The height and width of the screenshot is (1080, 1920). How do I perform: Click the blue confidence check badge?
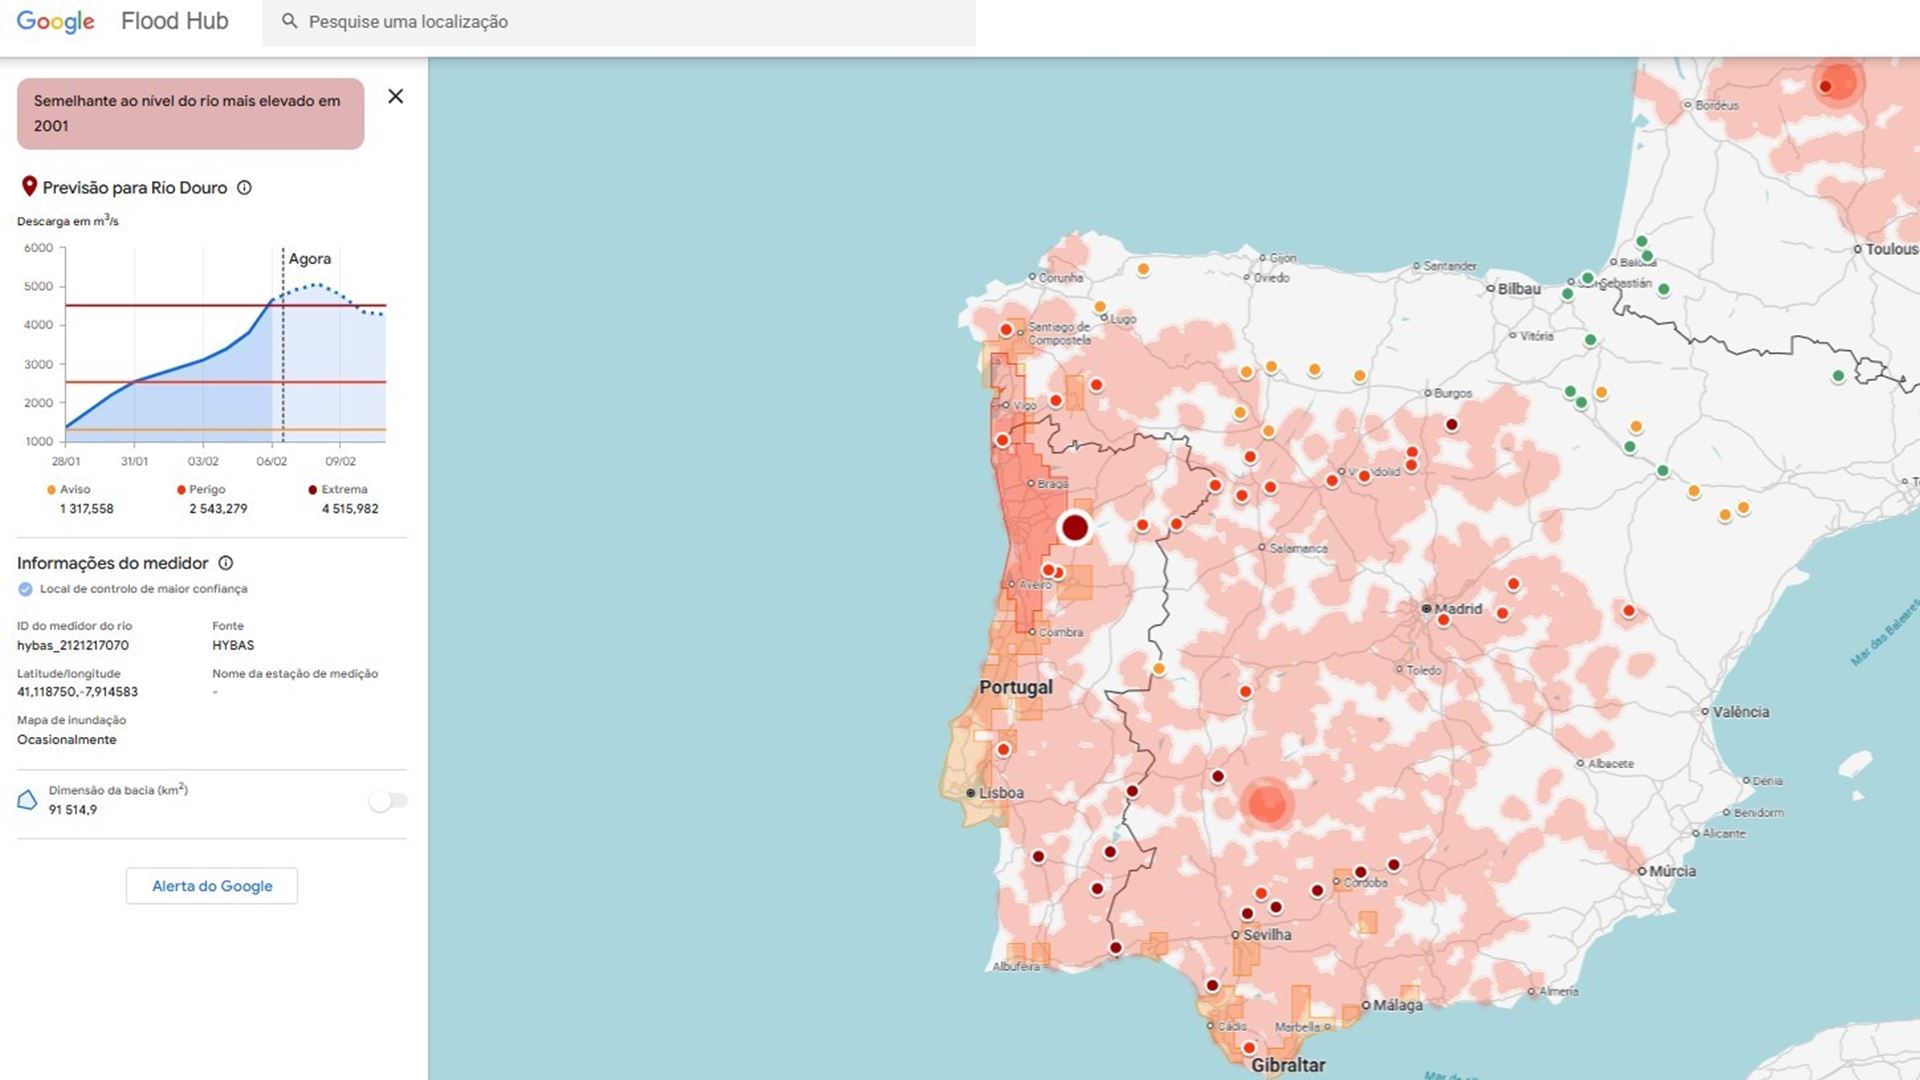coord(25,589)
